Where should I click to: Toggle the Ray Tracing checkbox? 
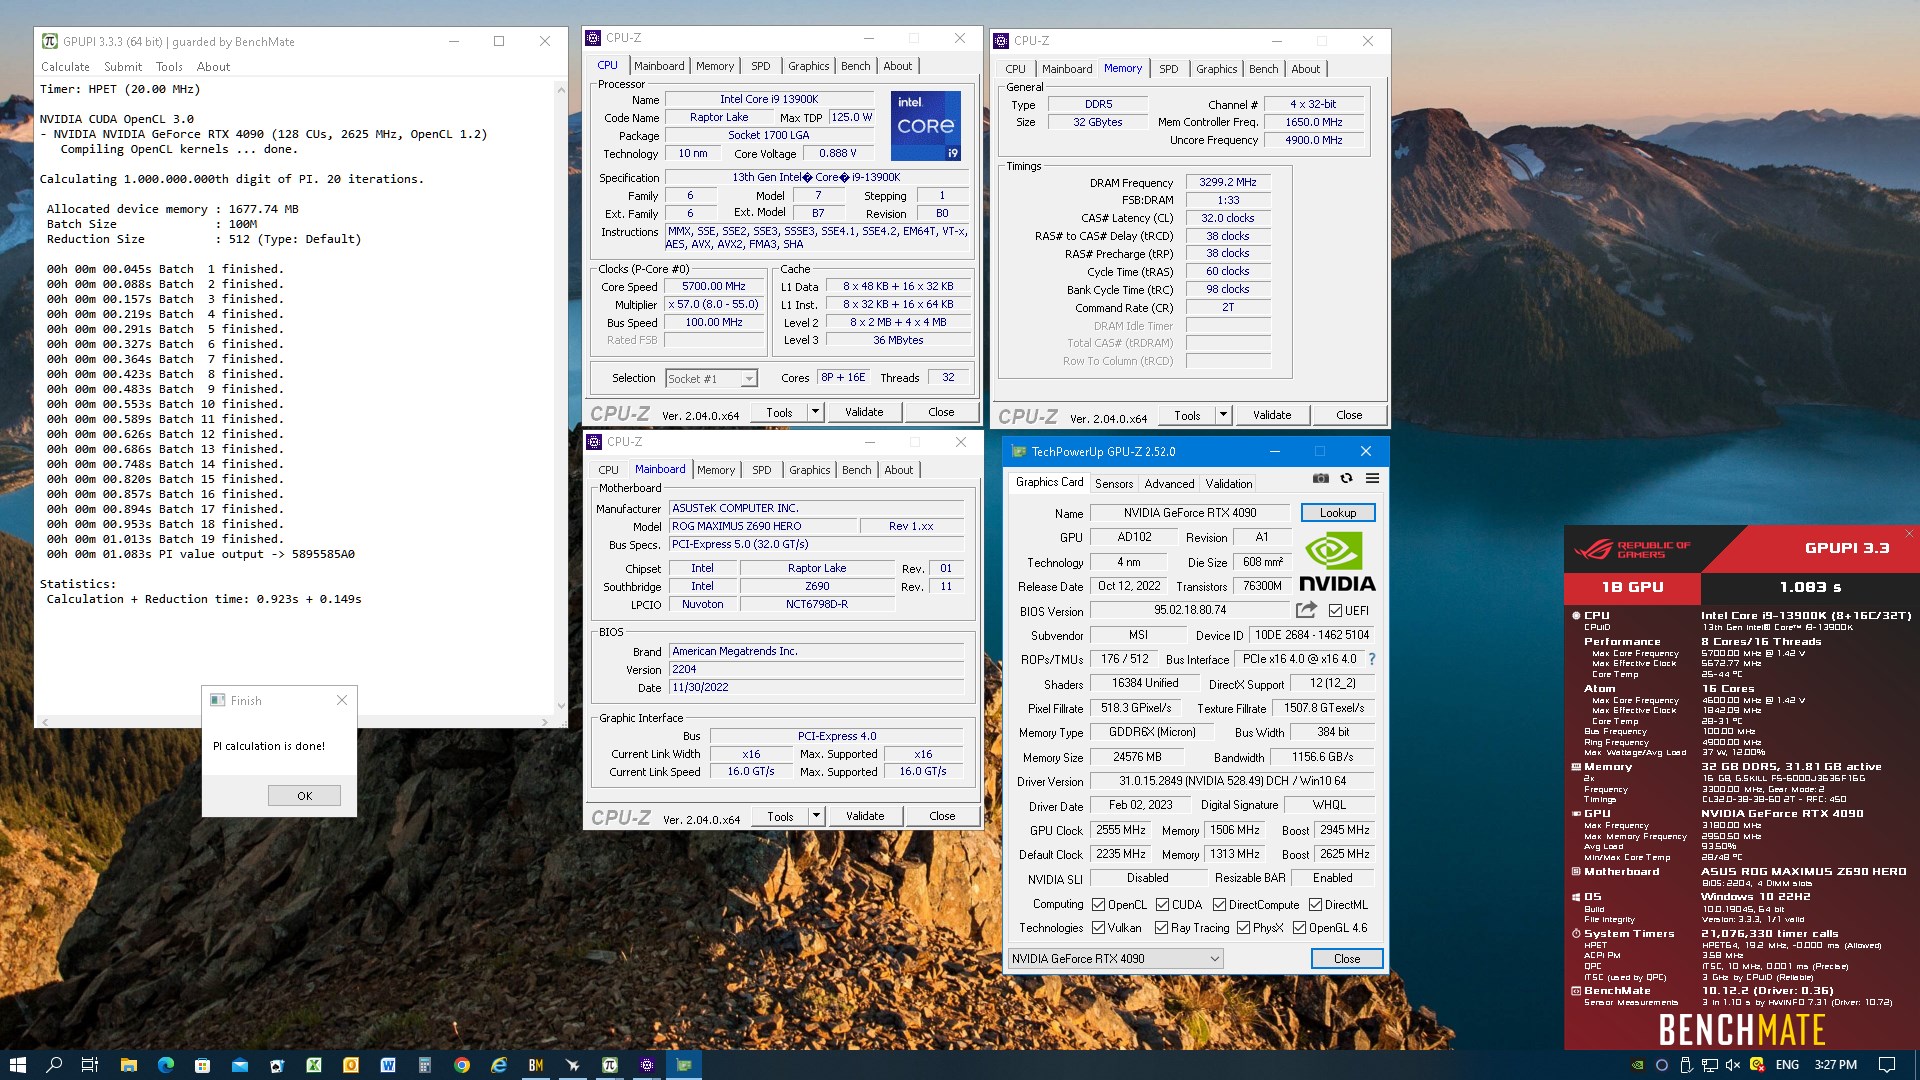[1161, 927]
